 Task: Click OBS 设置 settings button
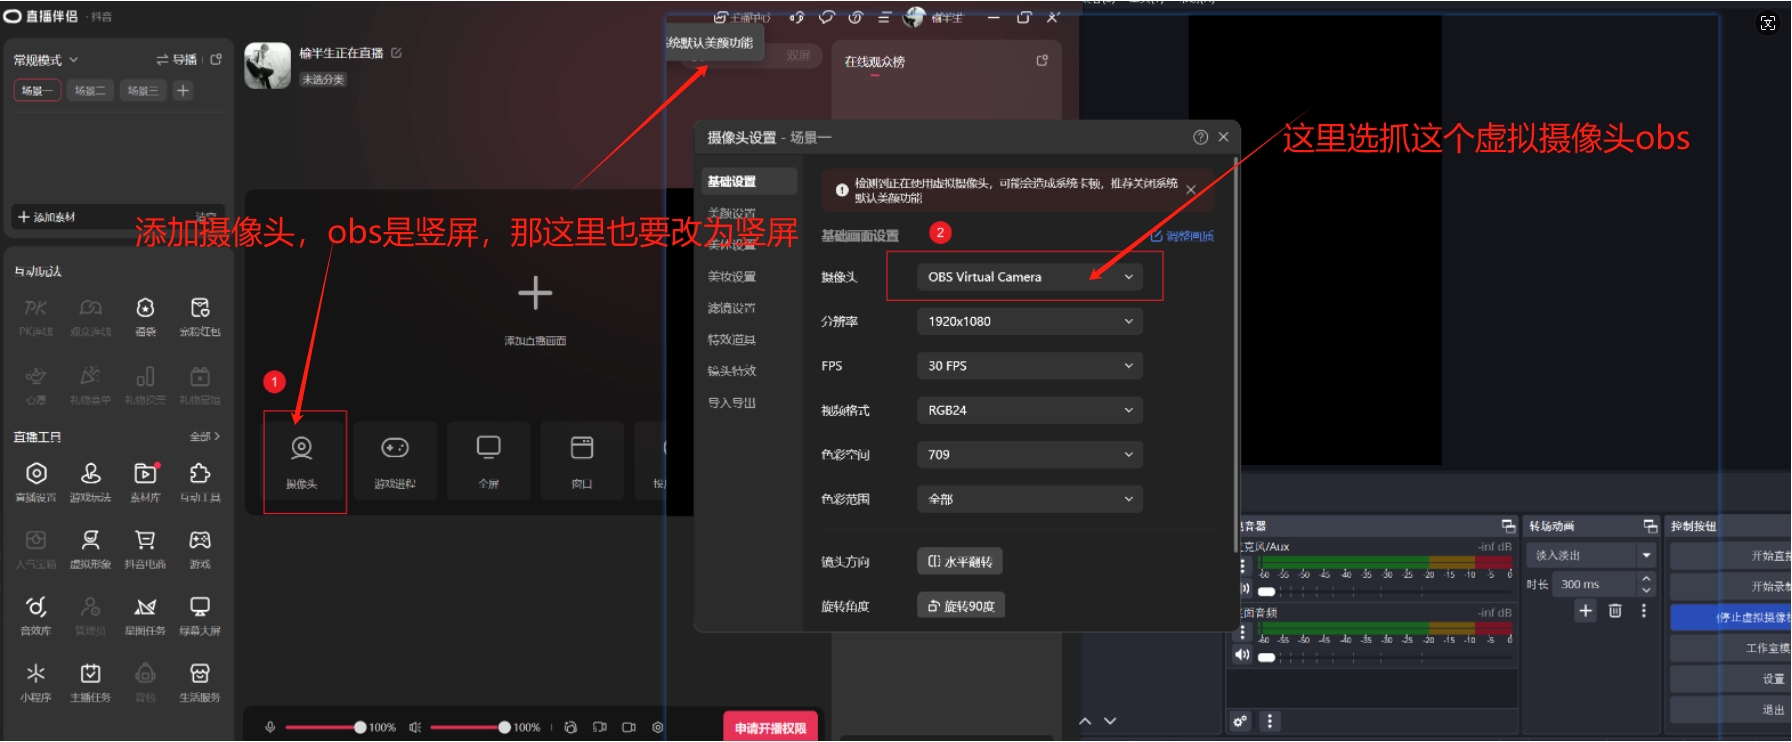(1730, 679)
